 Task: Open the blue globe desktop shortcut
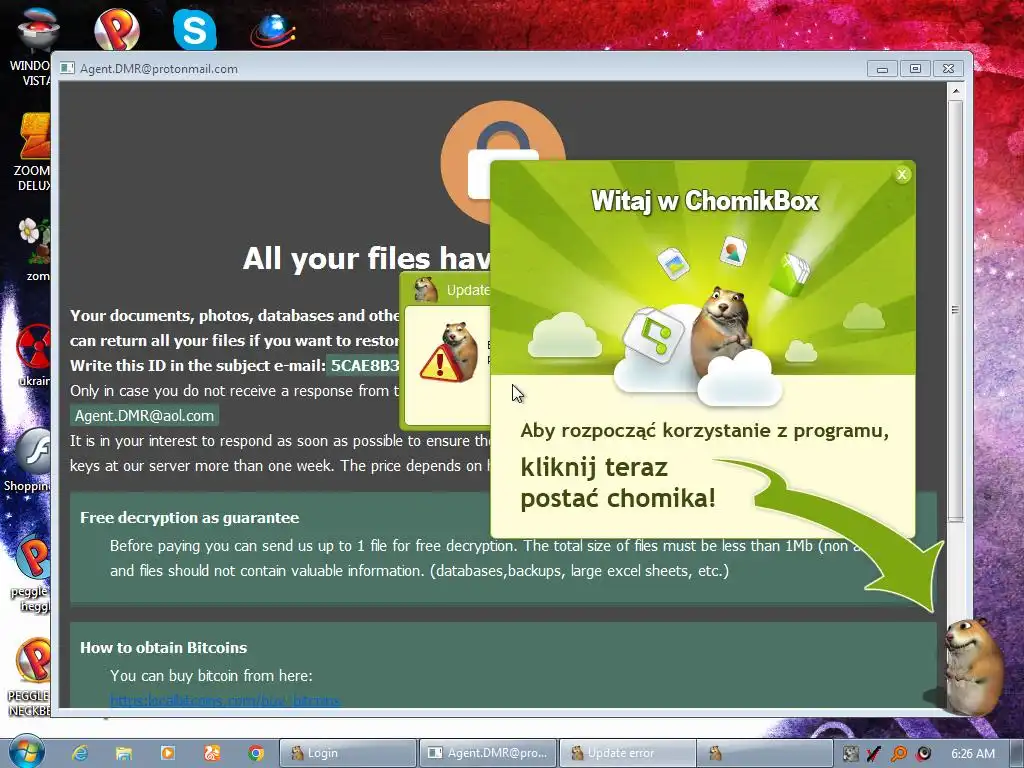click(272, 30)
